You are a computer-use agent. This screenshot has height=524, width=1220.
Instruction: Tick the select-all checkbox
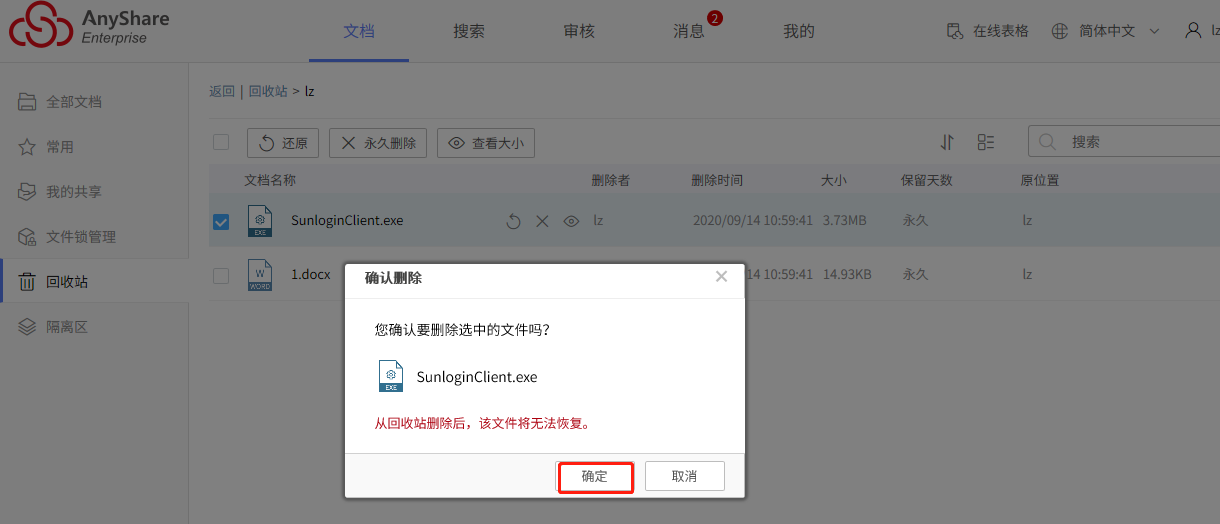(x=221, y=143)
